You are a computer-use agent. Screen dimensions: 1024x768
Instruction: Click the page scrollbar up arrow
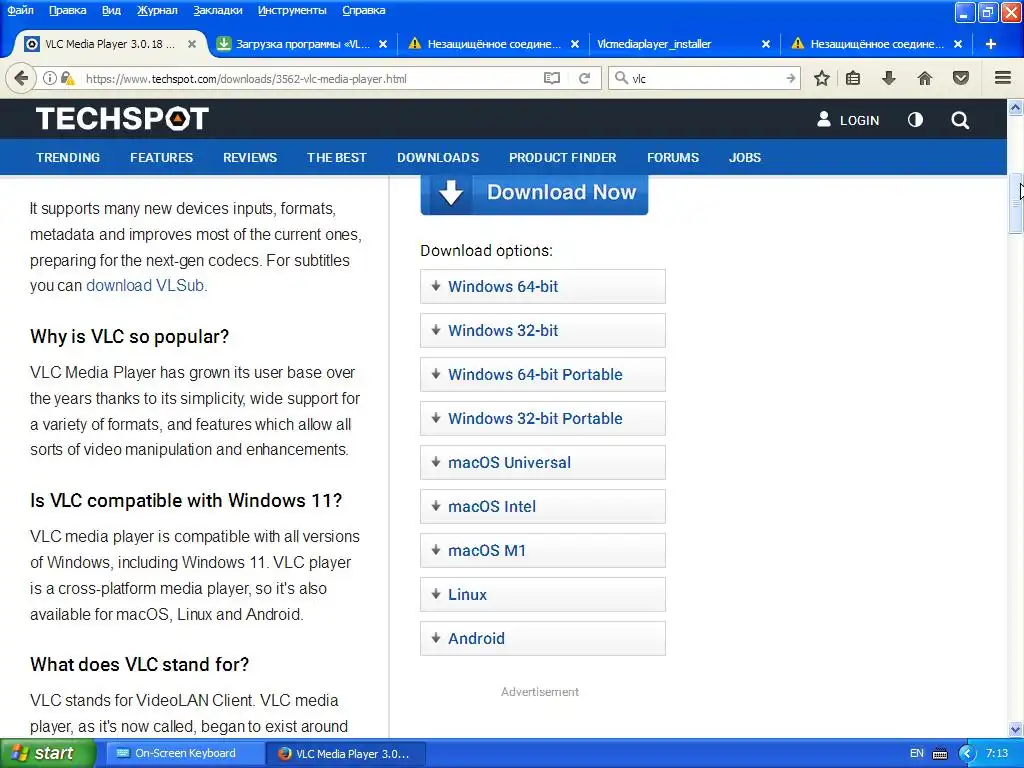pos(1016,107)
